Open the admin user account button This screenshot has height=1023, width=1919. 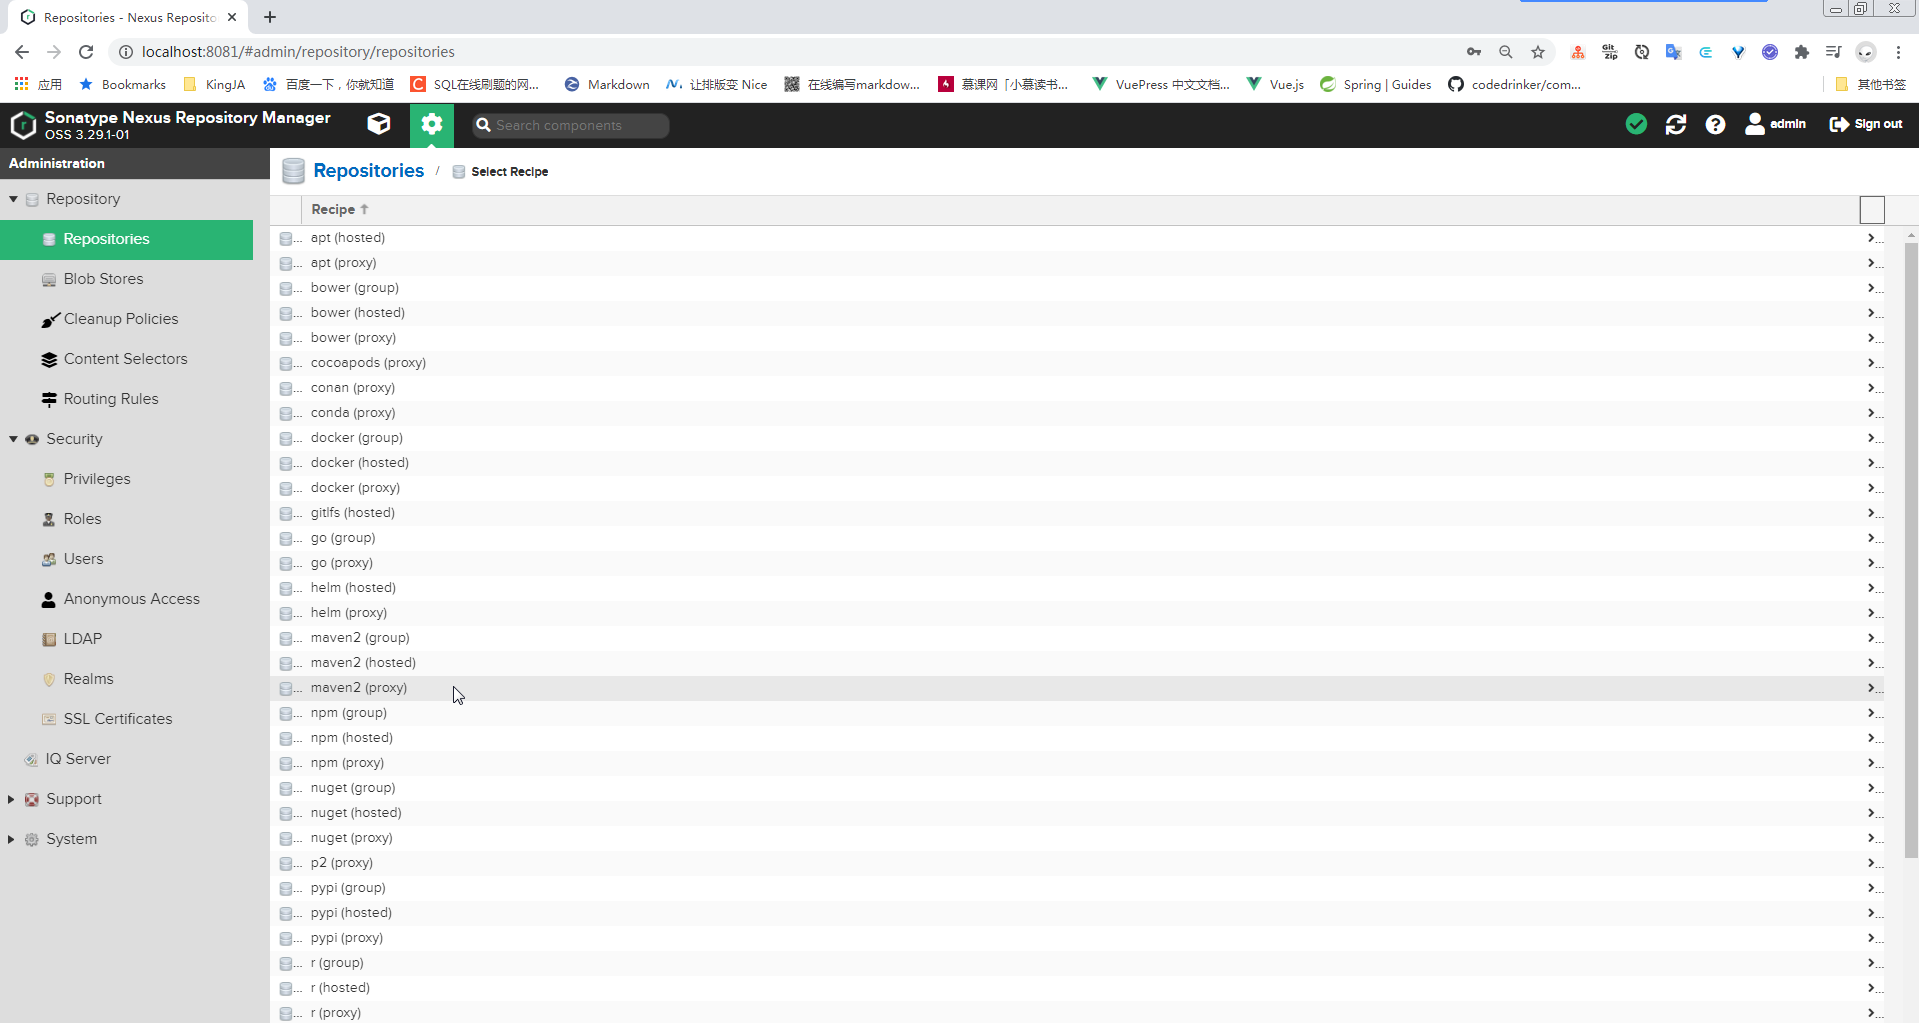click(x=1775, y=124)
